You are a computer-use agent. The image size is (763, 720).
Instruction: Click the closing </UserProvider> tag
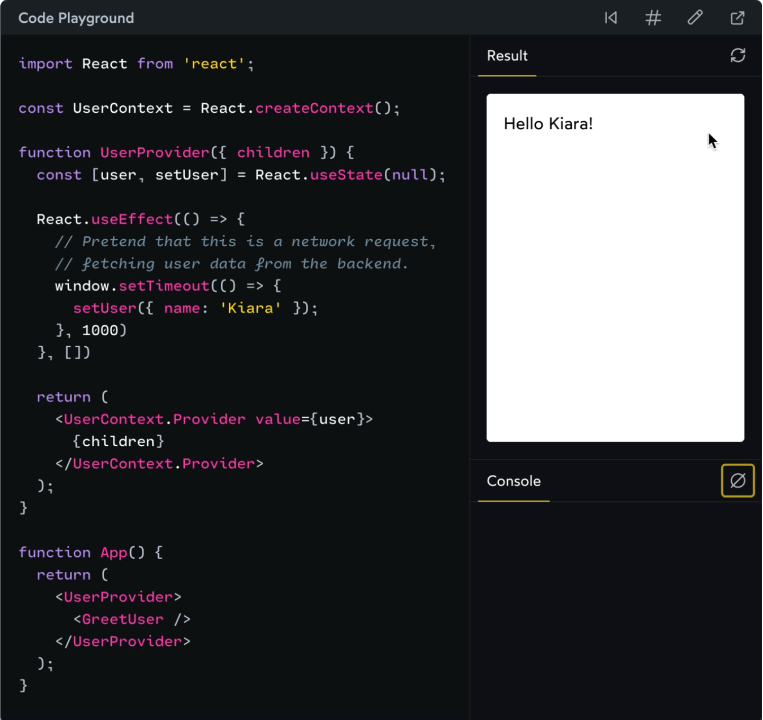click(x=123, y=641)
